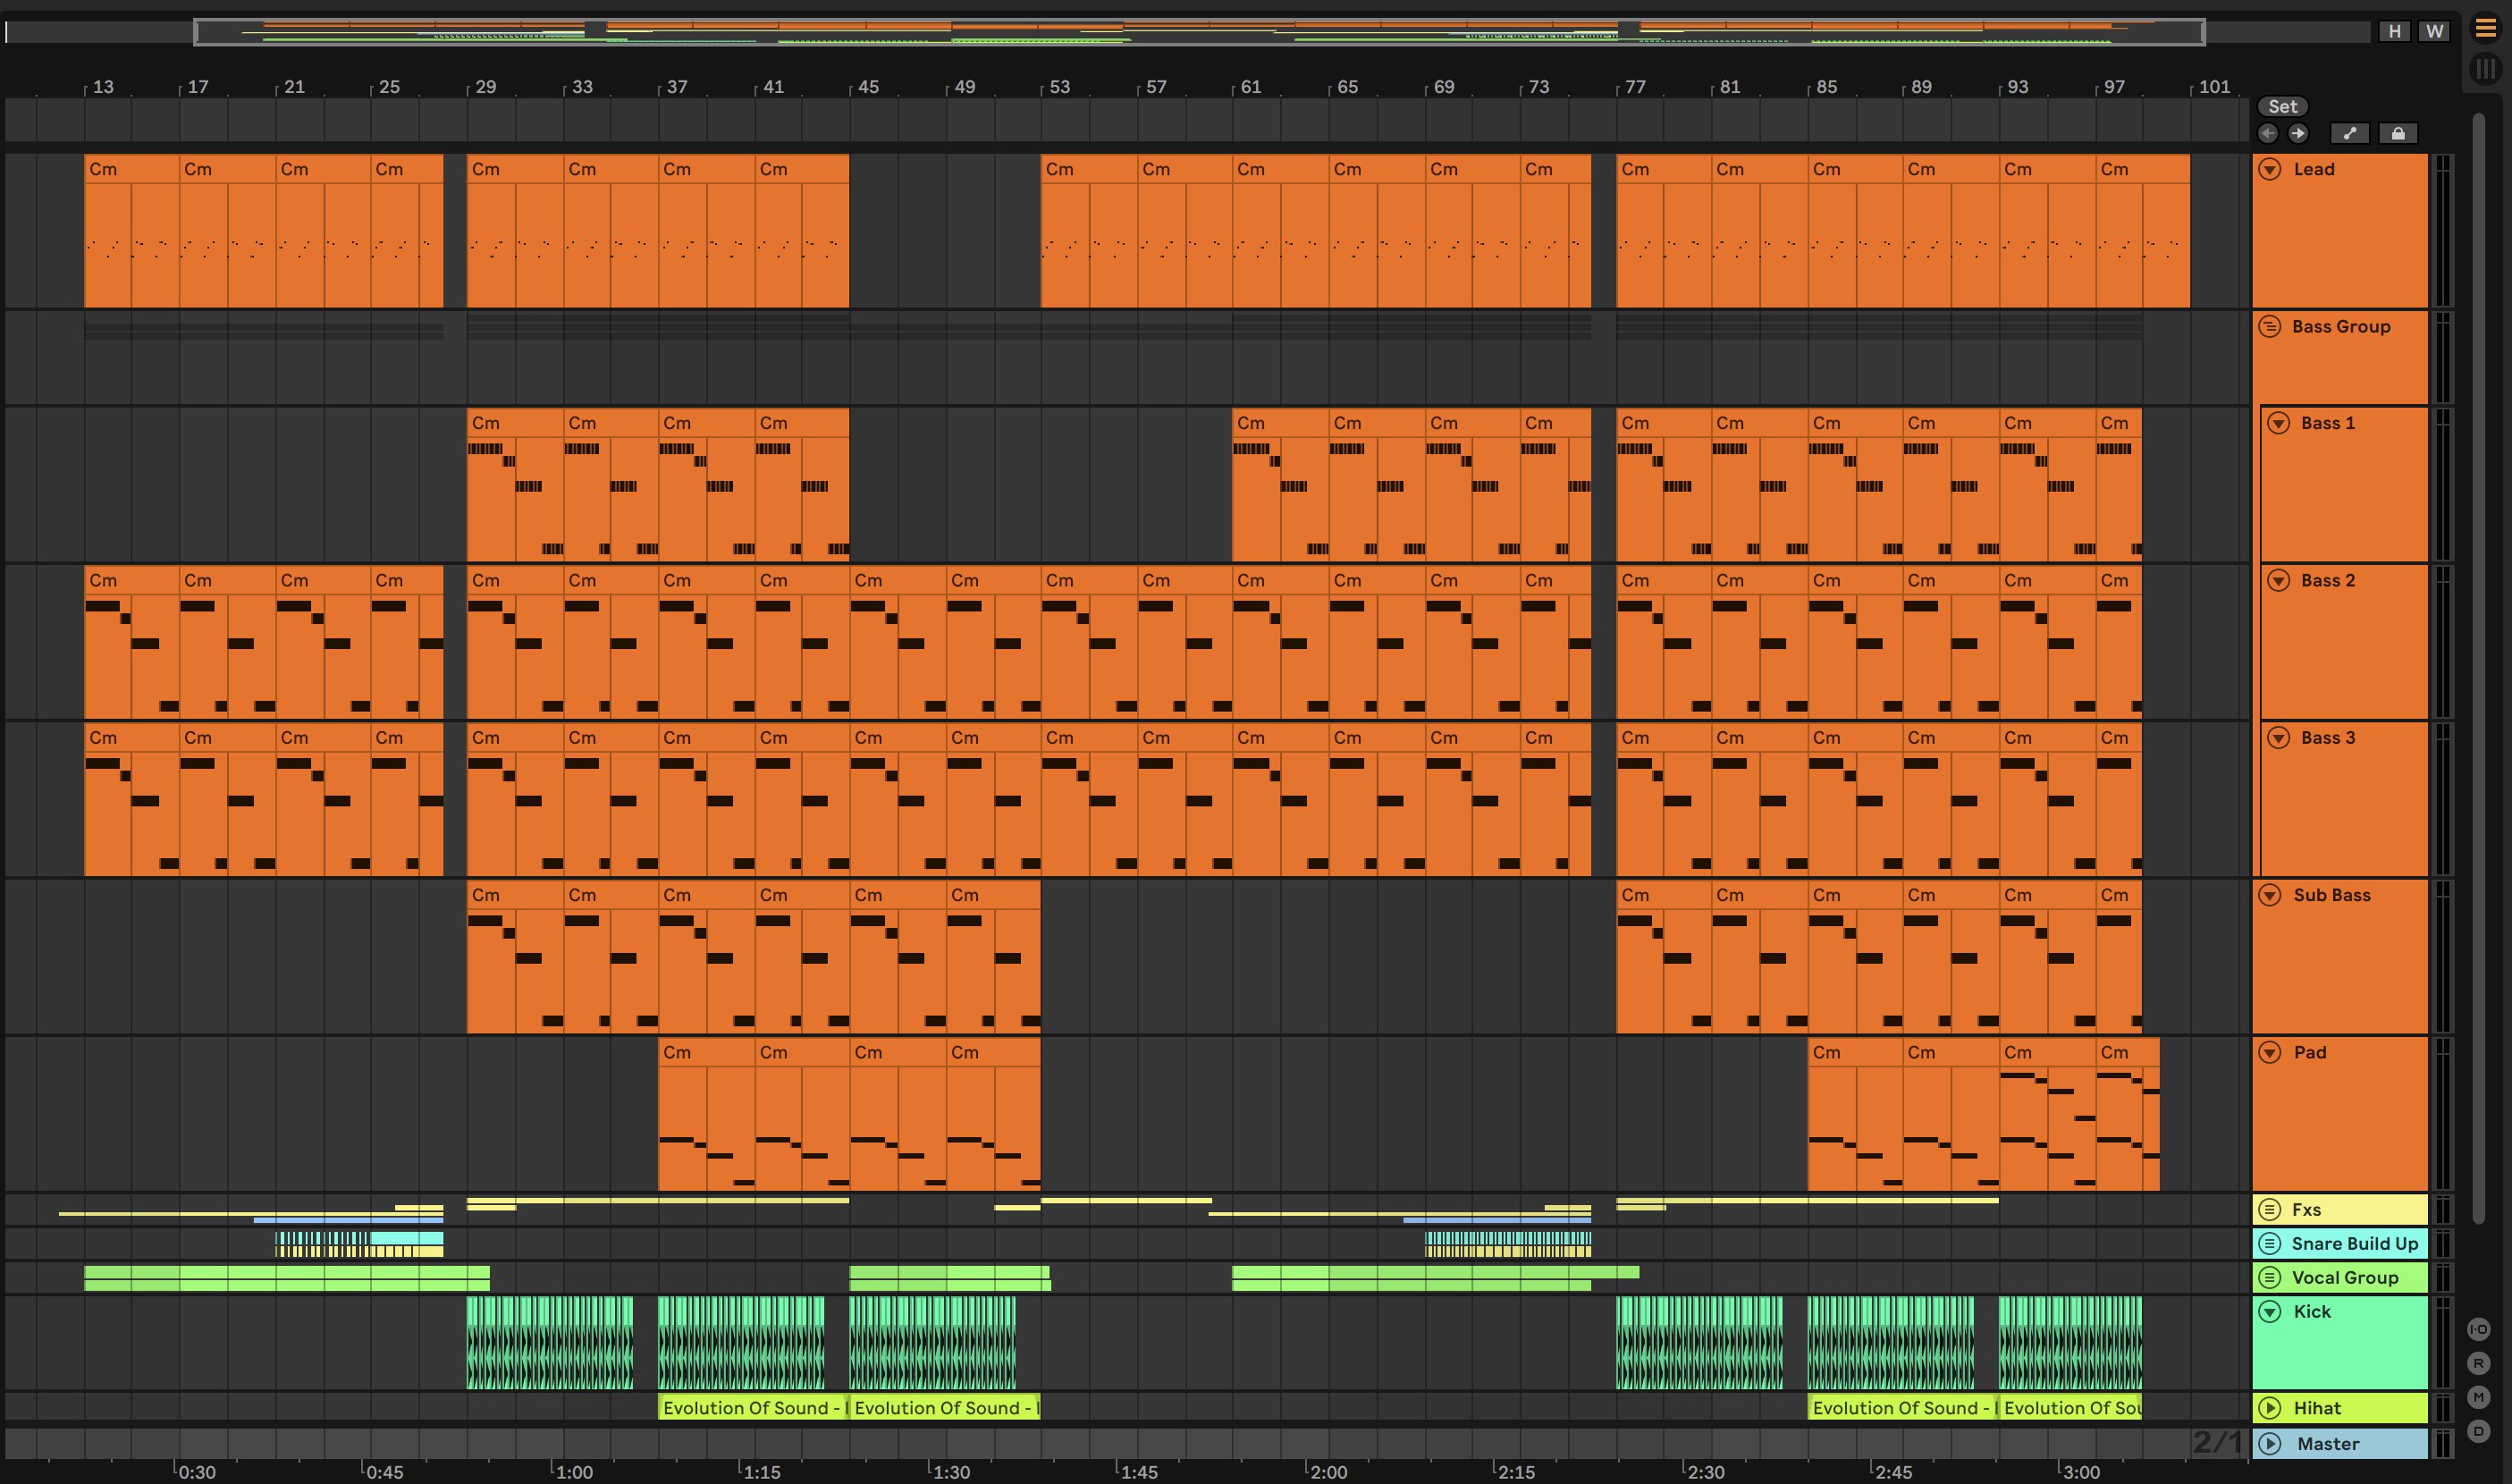The width and height of the screenshot is (2512, 1484).
Task: Collapse the Lead track
Action: (x=2270, y=169)
